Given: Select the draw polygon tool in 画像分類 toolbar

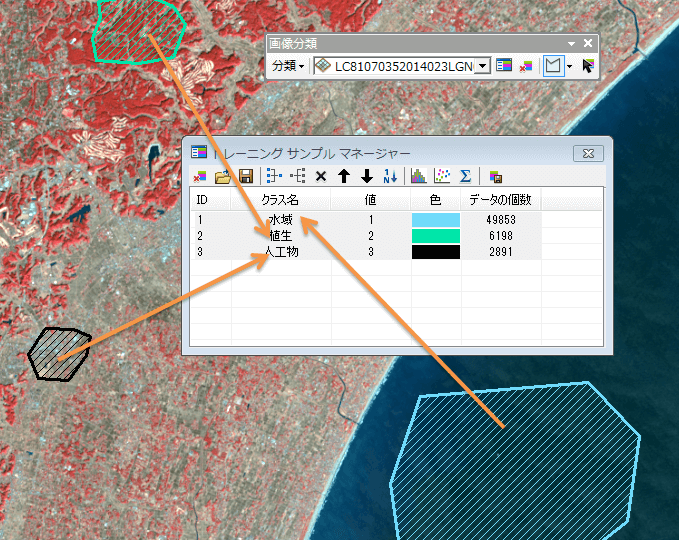Looking at the screenshot, I should click(552, 66).
